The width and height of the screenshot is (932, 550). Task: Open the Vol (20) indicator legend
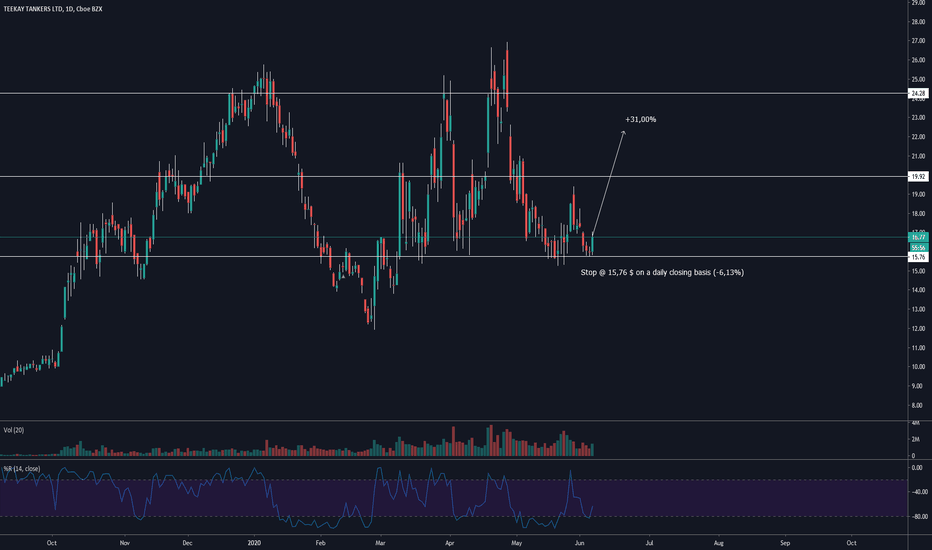[14, 430]
